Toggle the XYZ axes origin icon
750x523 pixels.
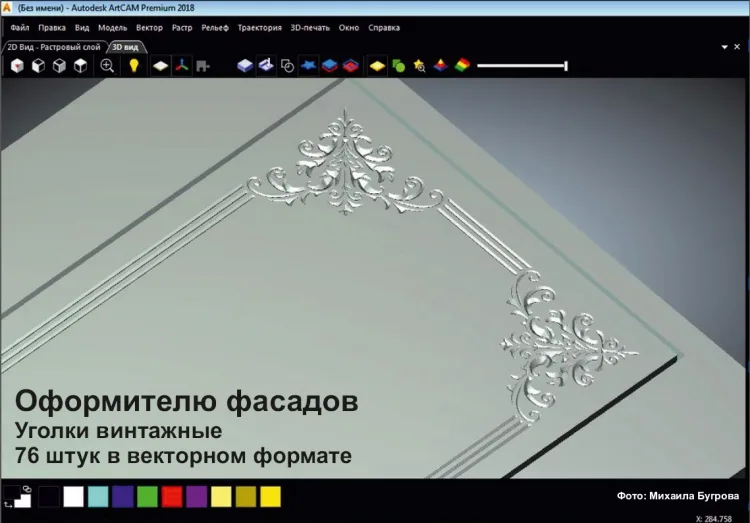(x=182, y=66)
